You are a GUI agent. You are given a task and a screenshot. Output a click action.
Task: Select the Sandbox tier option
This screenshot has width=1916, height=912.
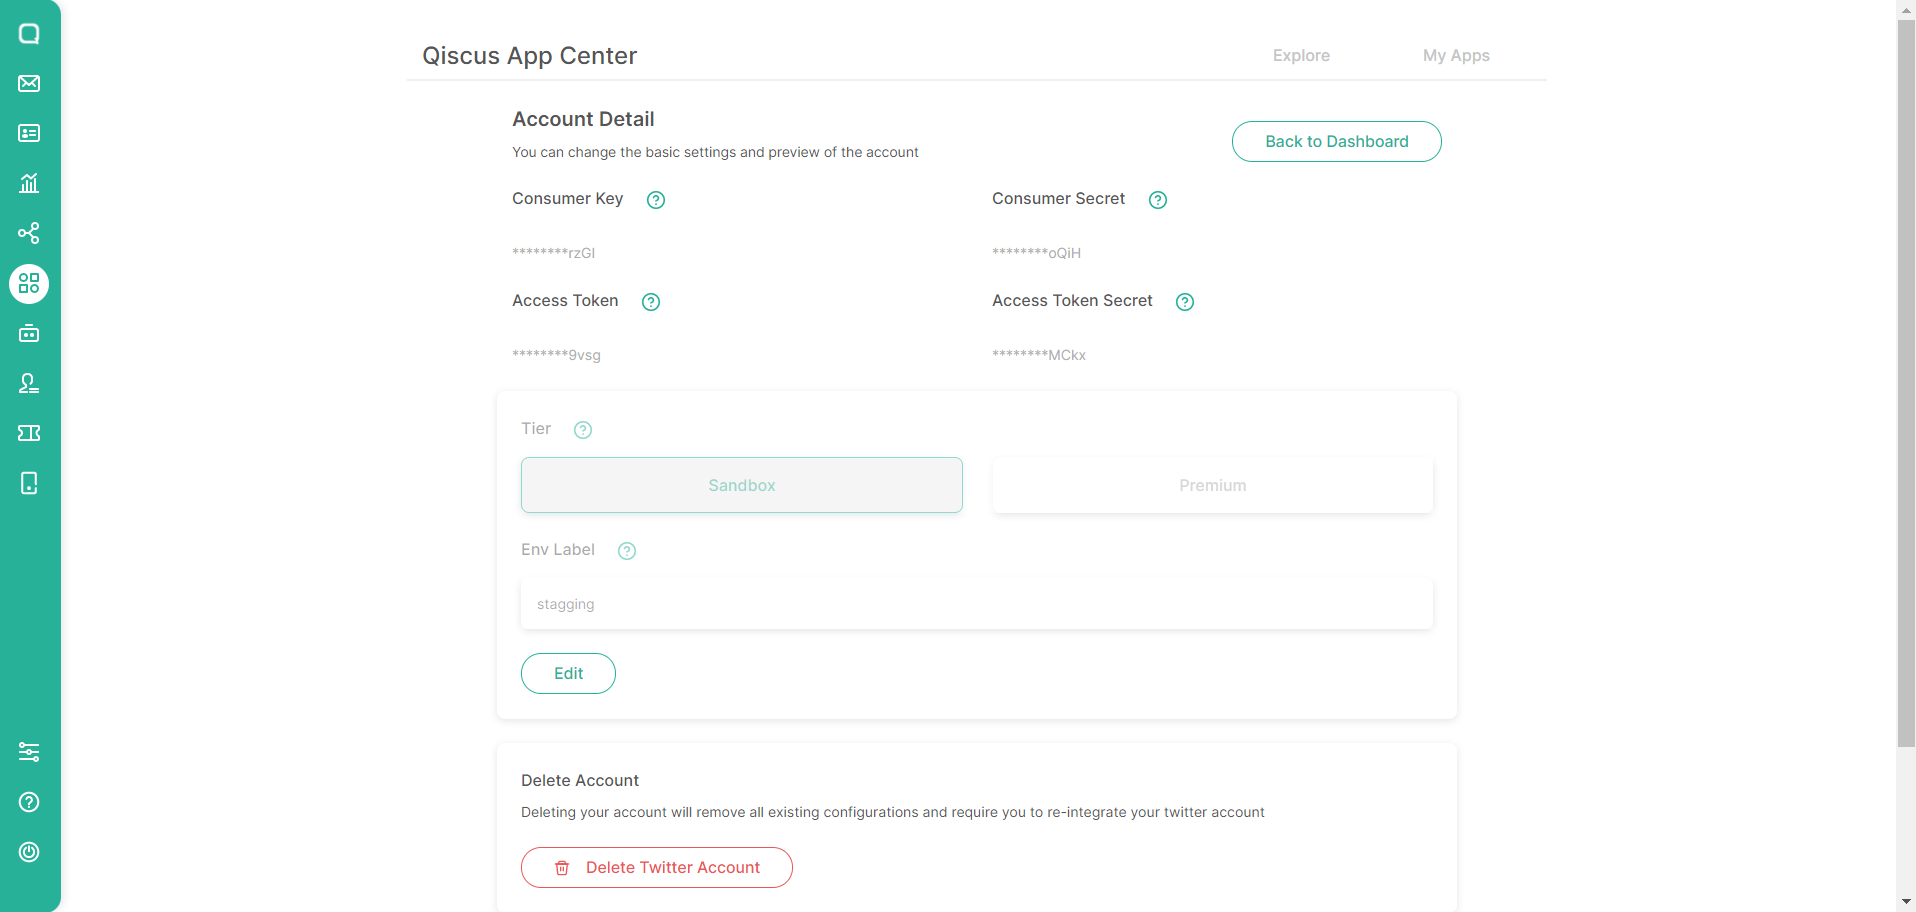point(741,485)
